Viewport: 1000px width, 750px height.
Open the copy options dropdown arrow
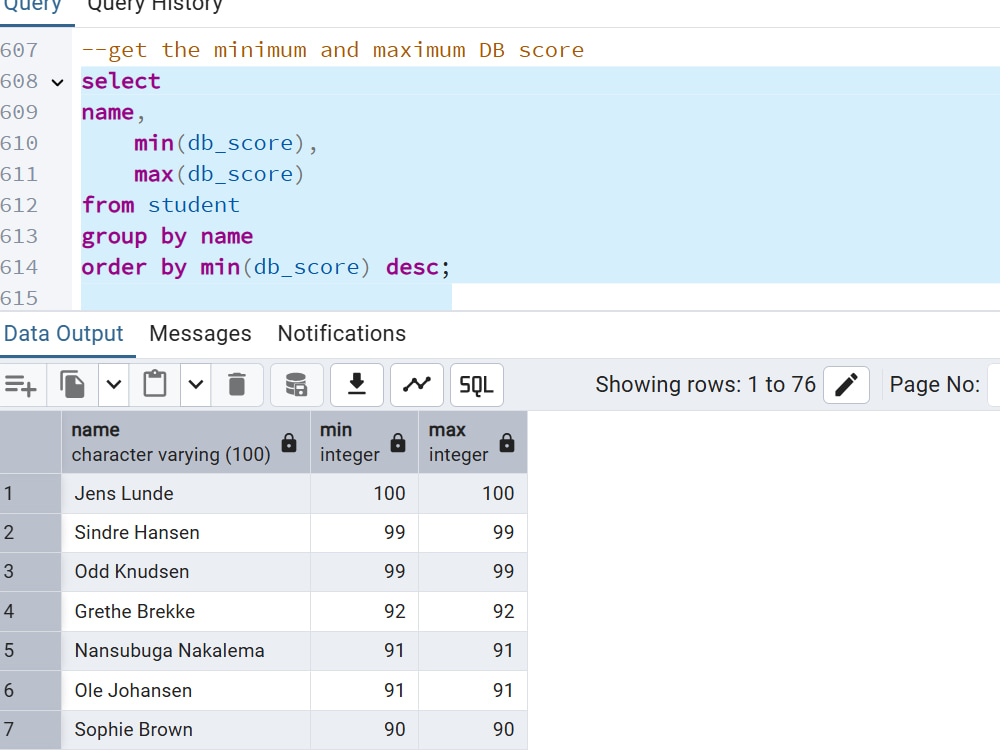[114, 385]
